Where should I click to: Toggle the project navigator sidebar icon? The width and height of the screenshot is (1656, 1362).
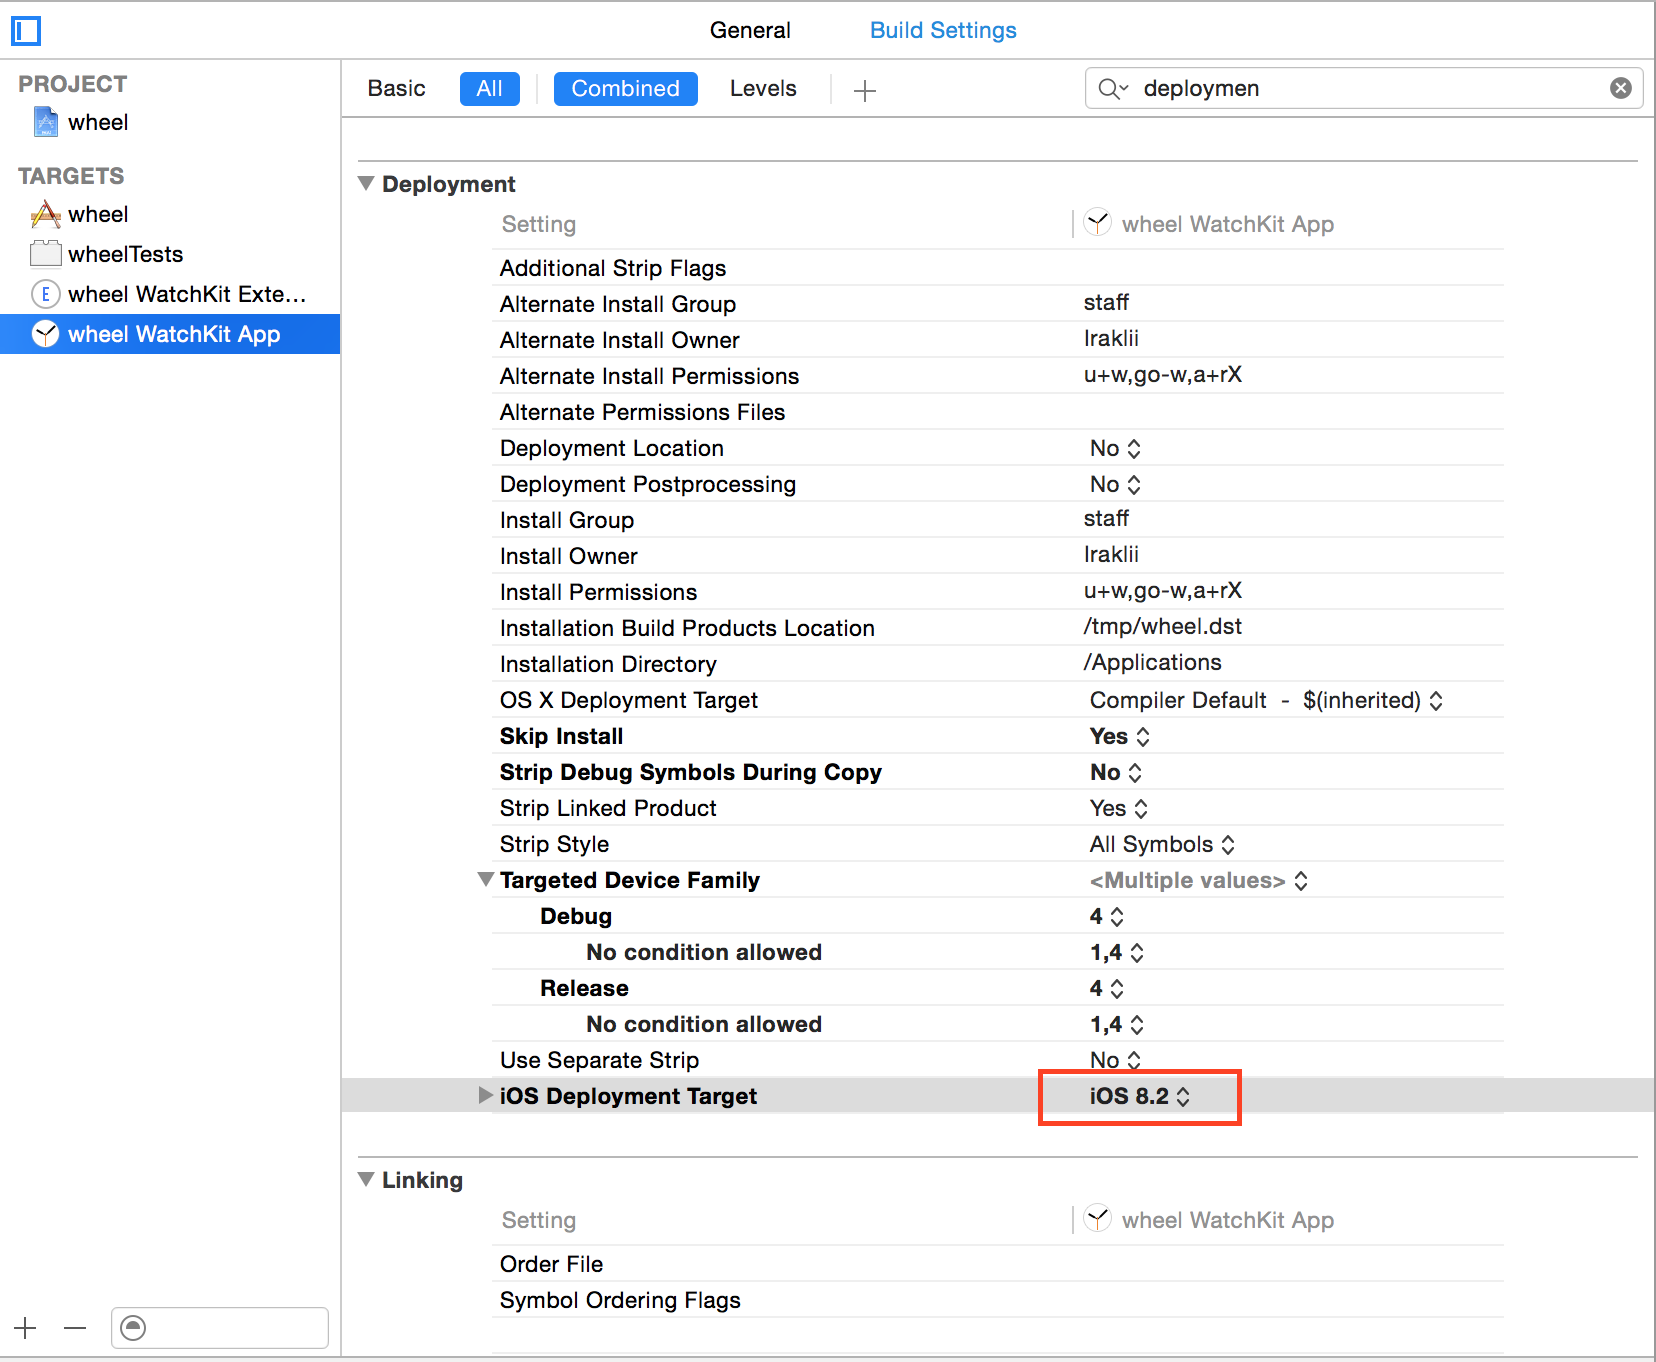coord(26,31)
